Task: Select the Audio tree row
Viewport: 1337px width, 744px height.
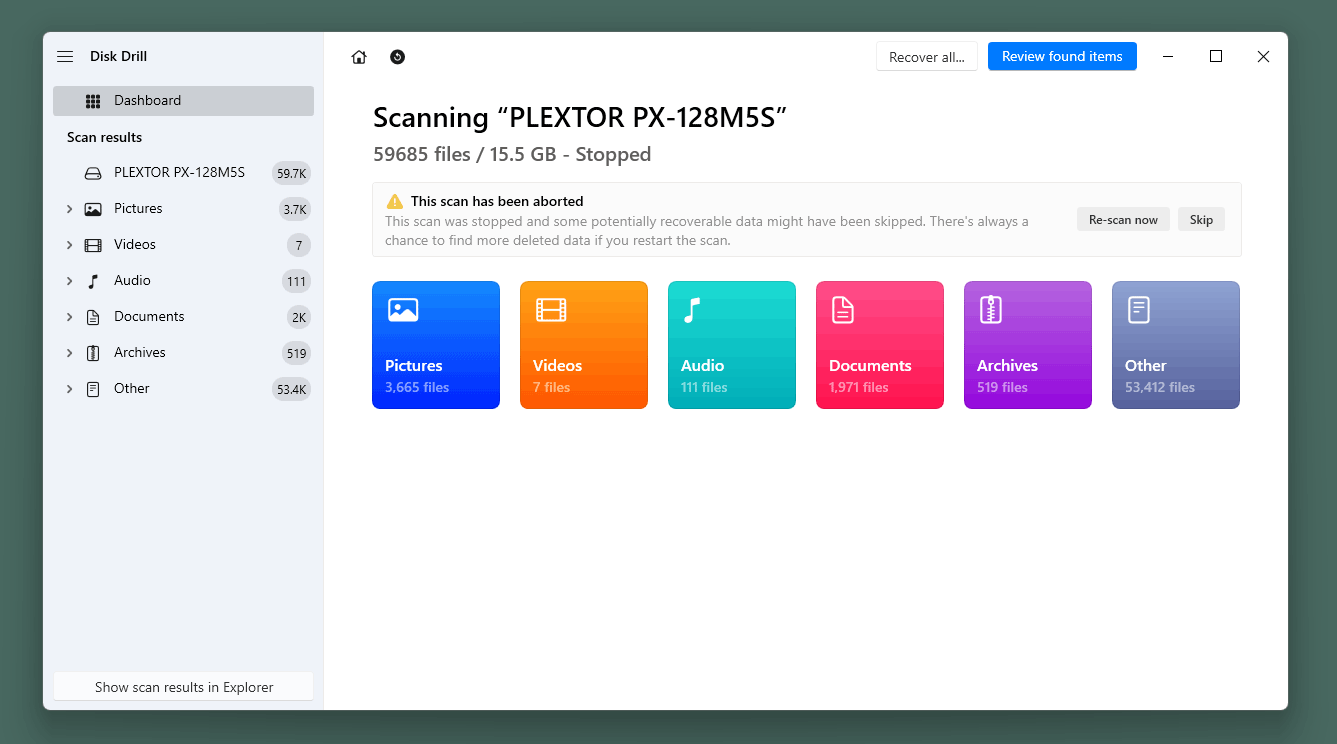Action: (x=183, y=281)
